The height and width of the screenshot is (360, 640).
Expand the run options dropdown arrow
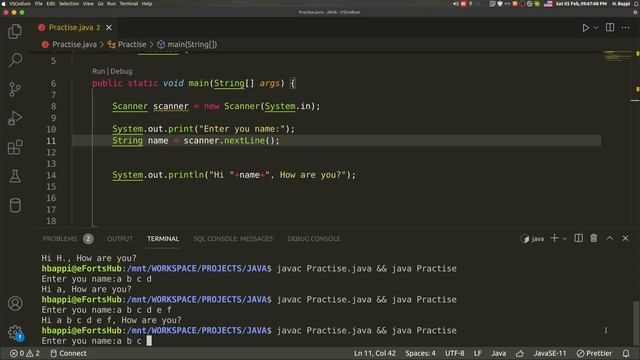596,28
